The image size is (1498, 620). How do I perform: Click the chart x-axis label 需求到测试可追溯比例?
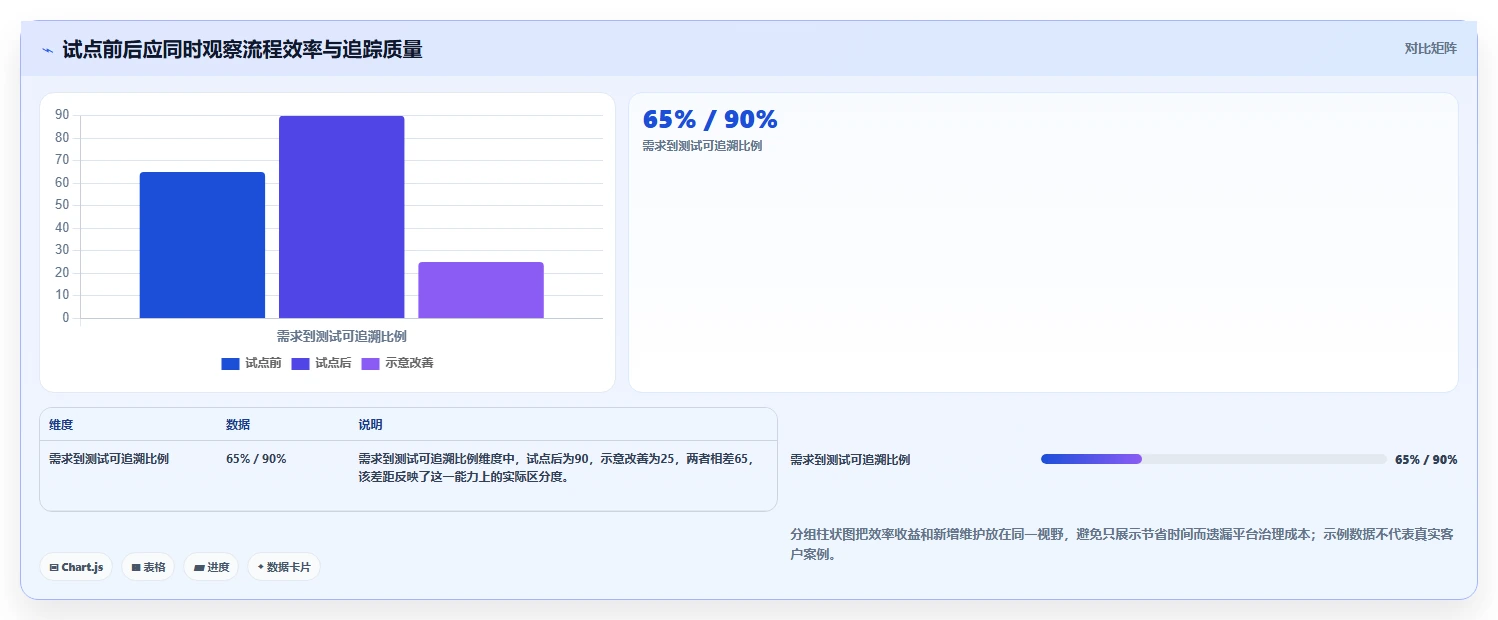click(341, 336)
